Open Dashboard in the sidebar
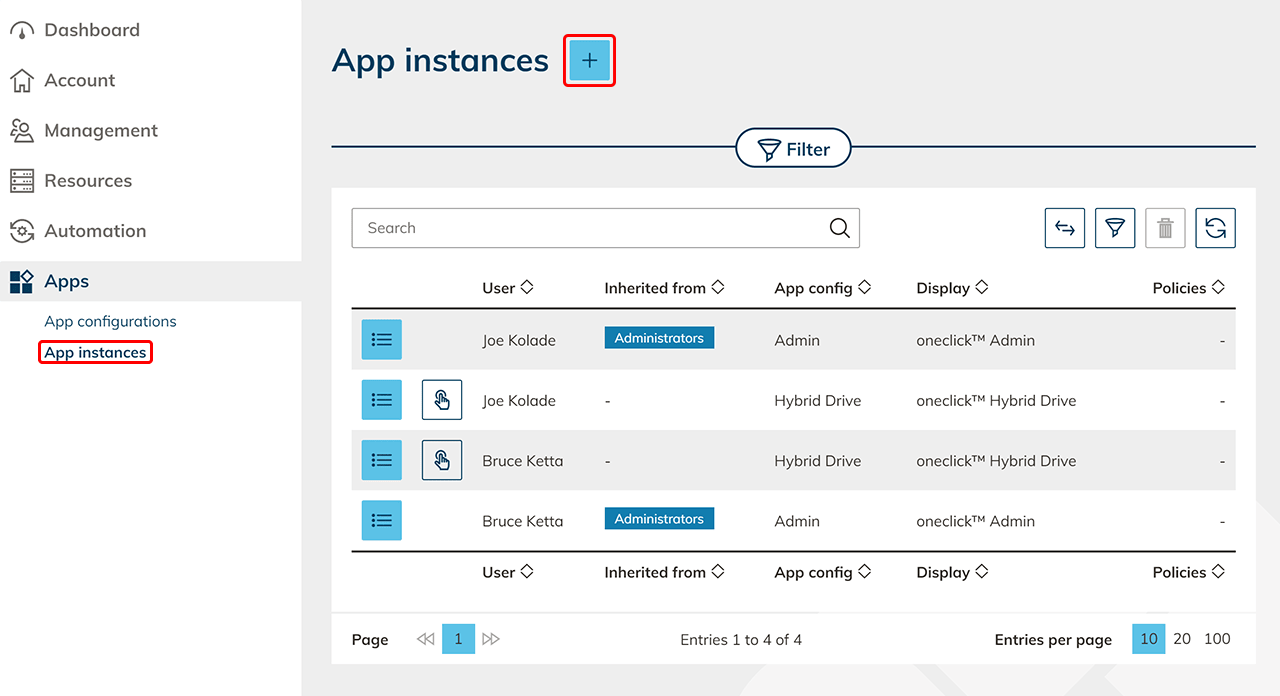The width and height of the screenshot is (1280, 696). click(x=91, y=30)
